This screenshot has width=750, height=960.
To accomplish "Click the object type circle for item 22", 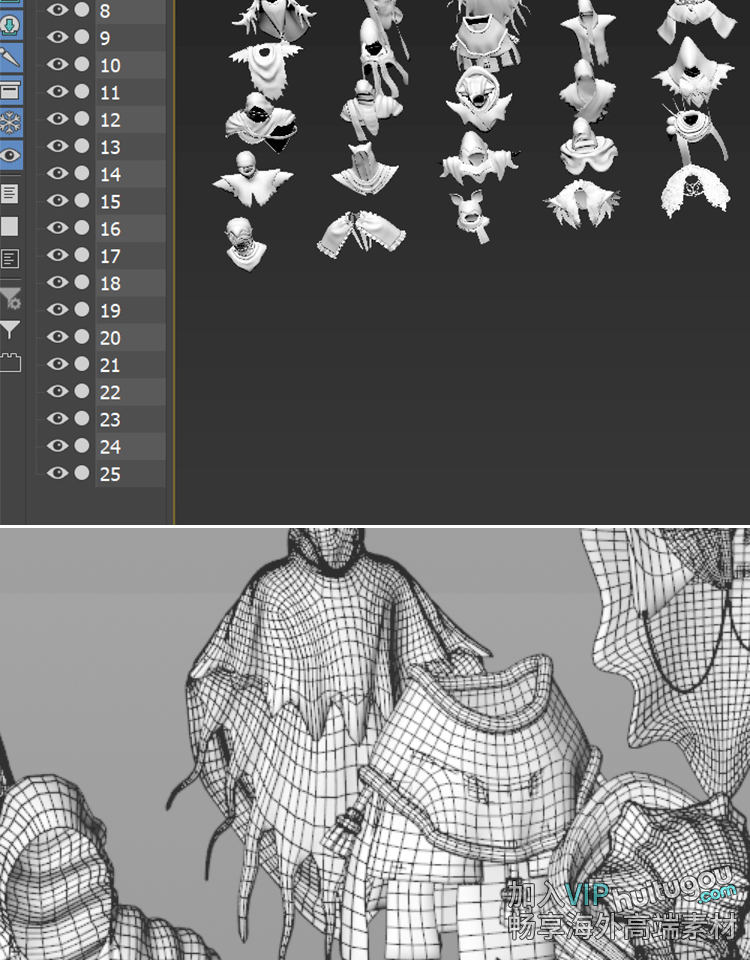I will point(81,391).
